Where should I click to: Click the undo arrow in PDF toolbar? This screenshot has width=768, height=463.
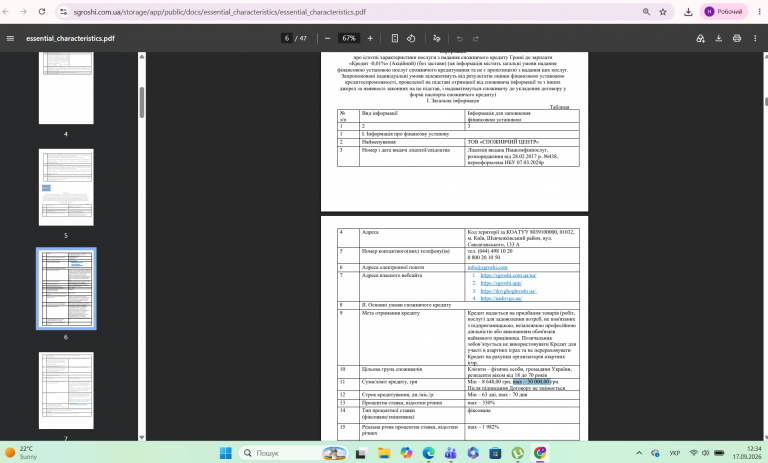459,38
